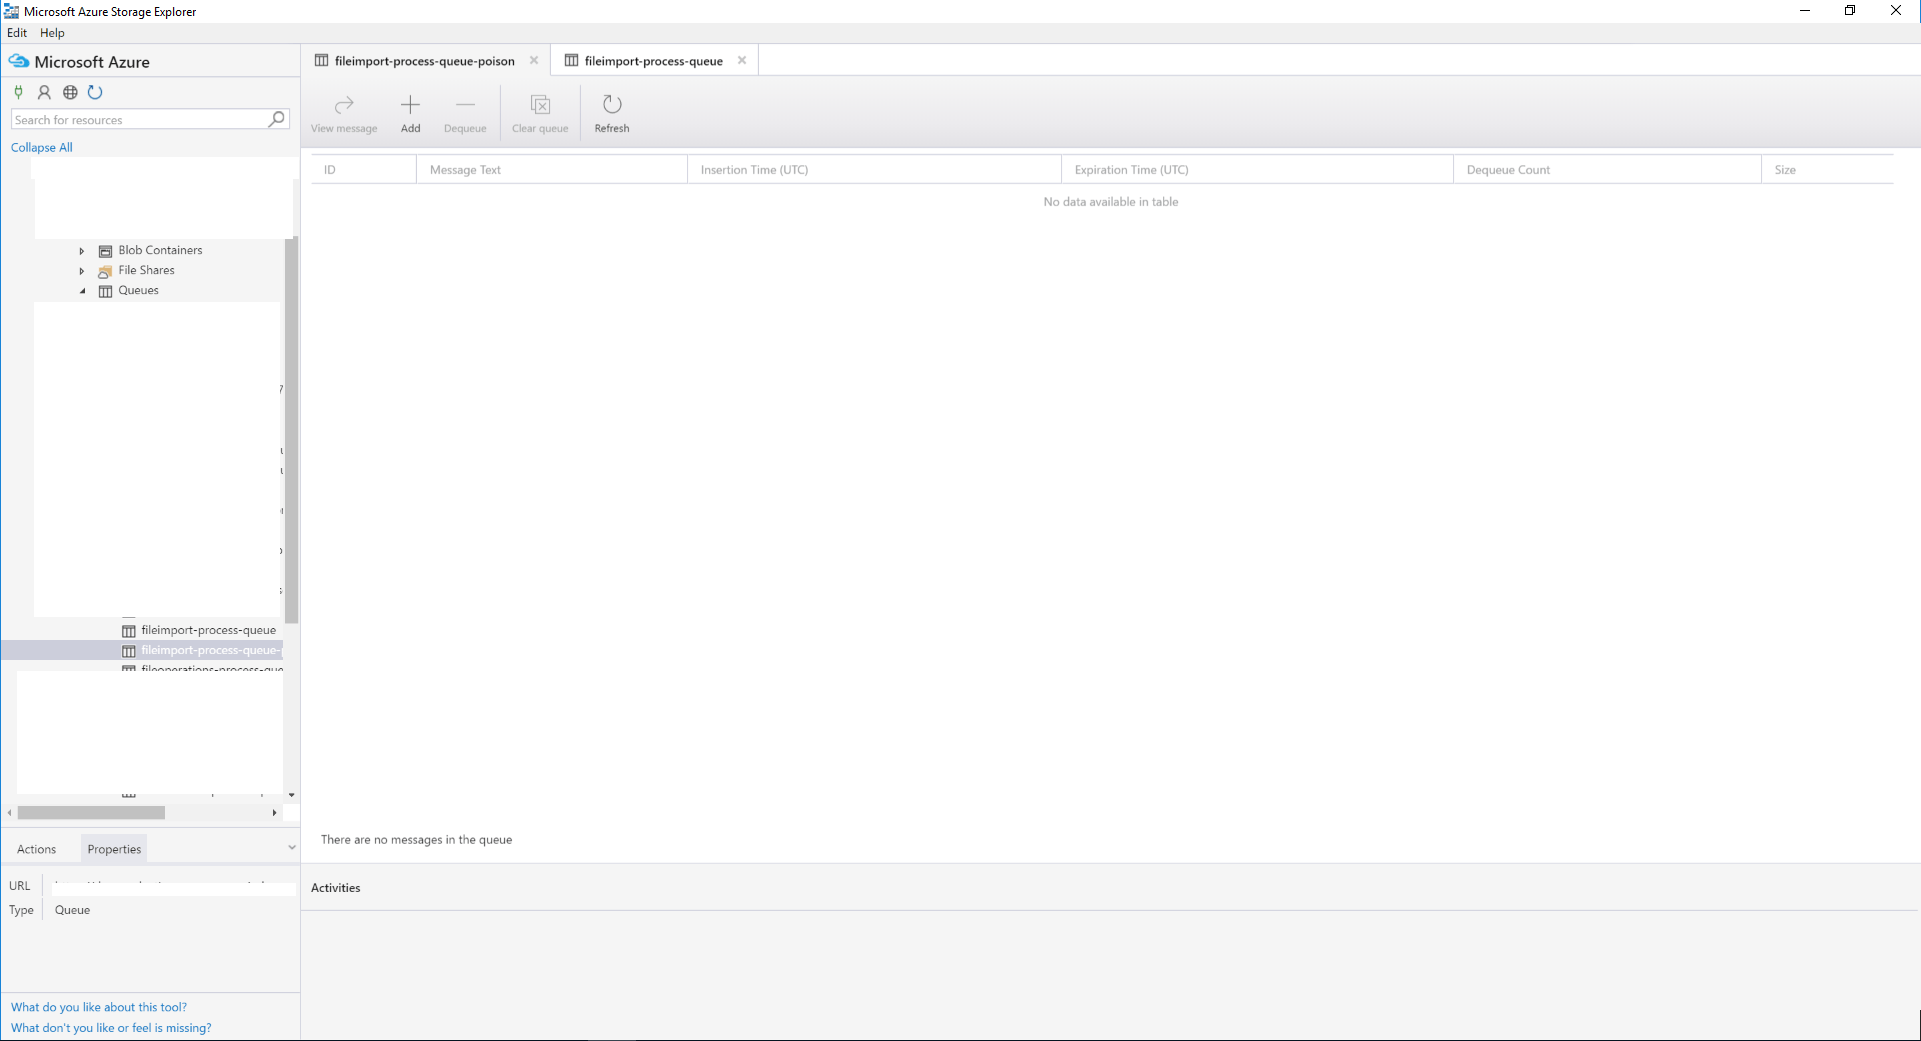1921x1041 pixels.
Task: Open the 'What do you like about this tool?' link
Action: (98, 1006)
